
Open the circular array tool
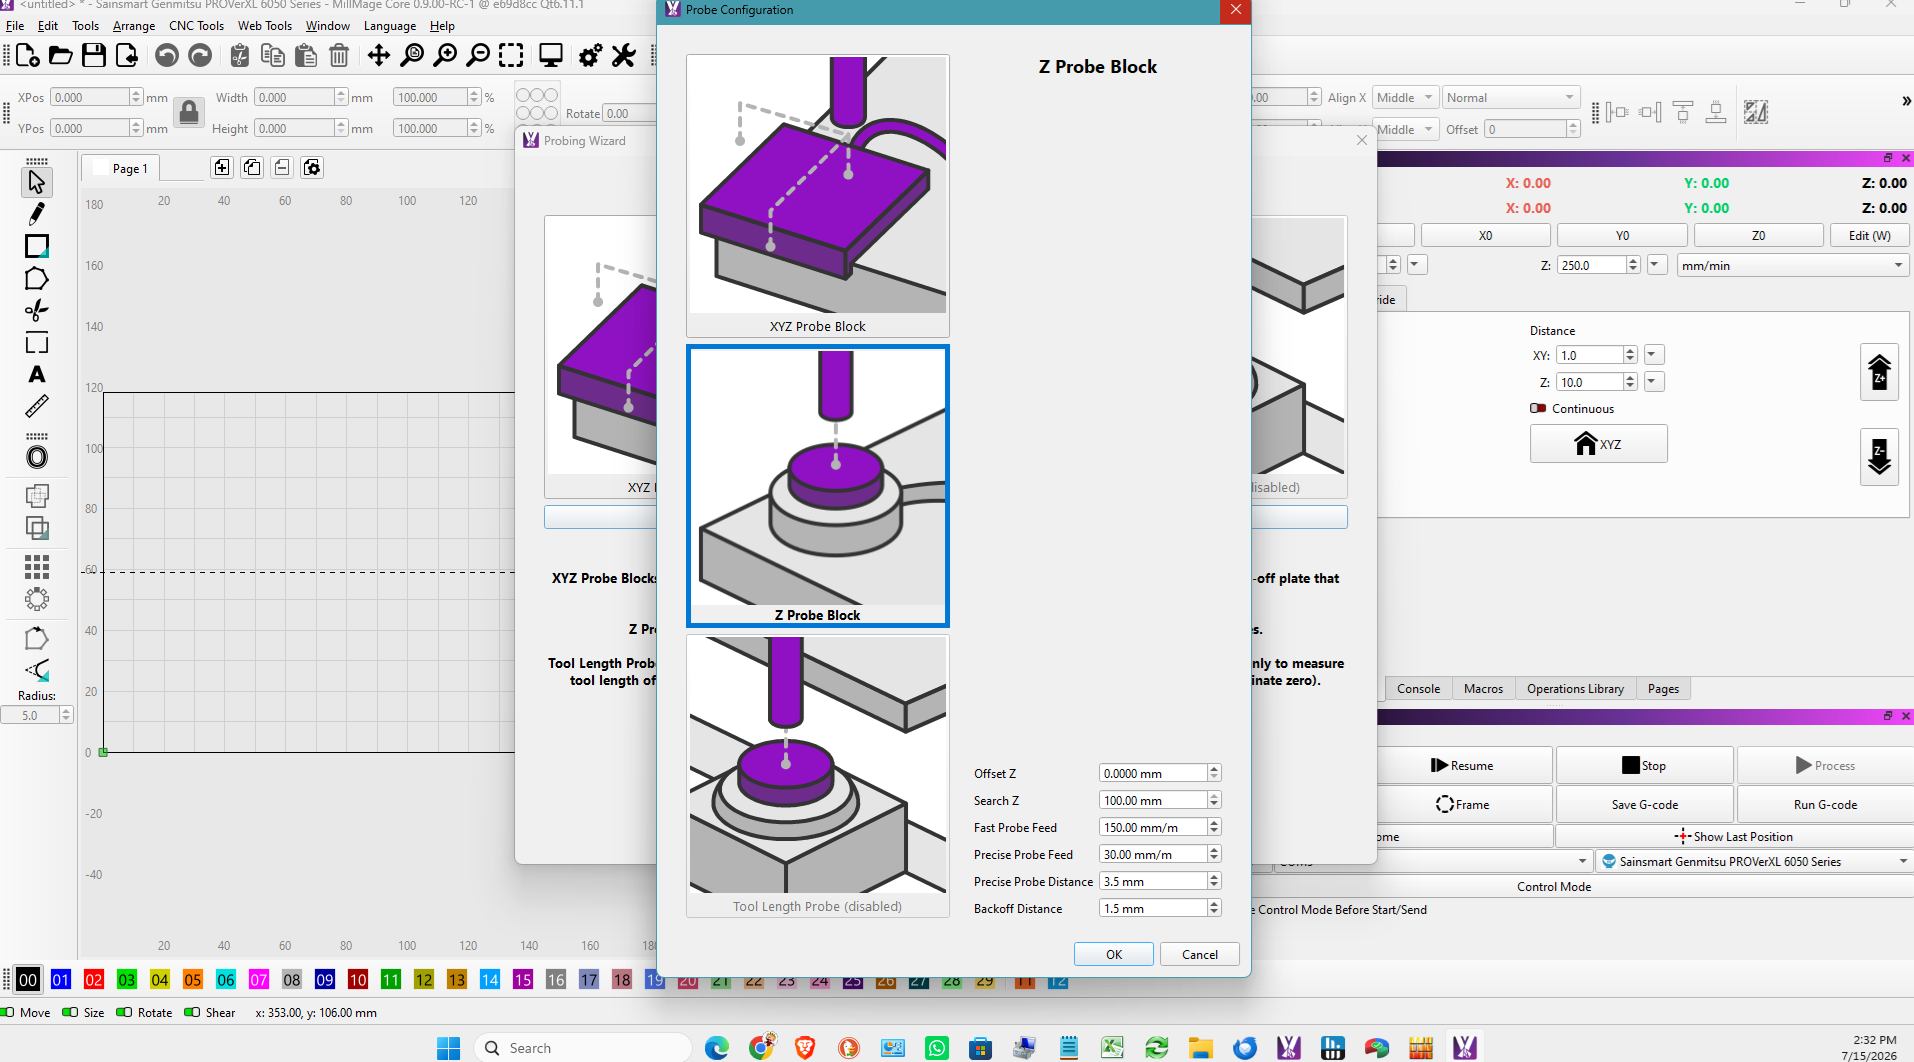tap(37, 600)
